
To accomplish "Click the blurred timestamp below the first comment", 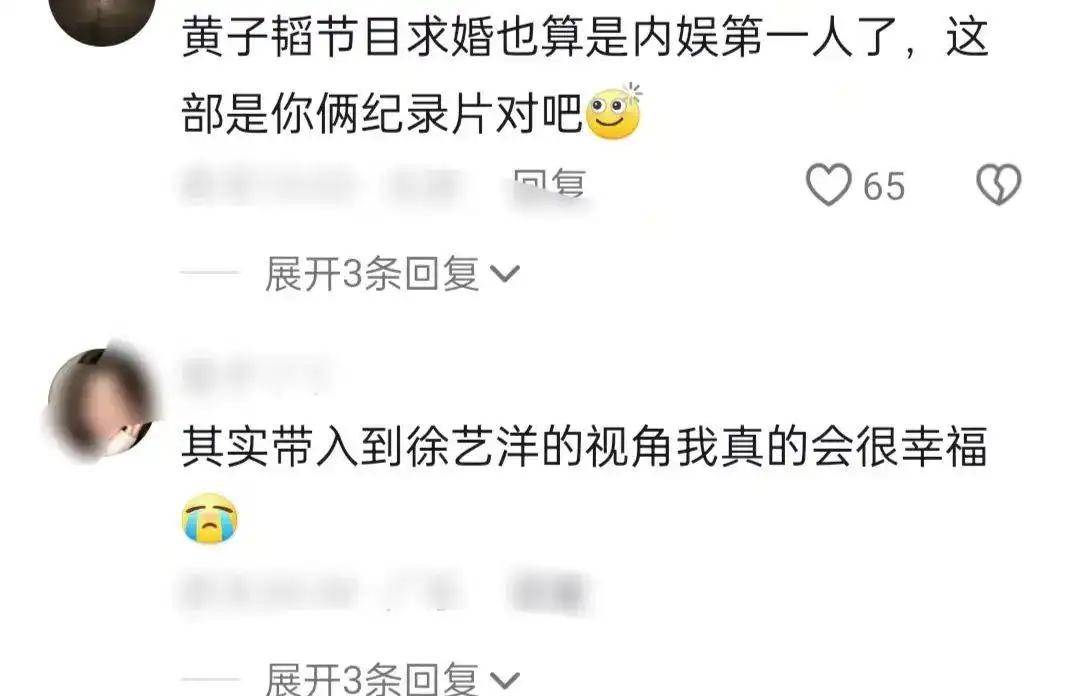I will pos(269,186).
